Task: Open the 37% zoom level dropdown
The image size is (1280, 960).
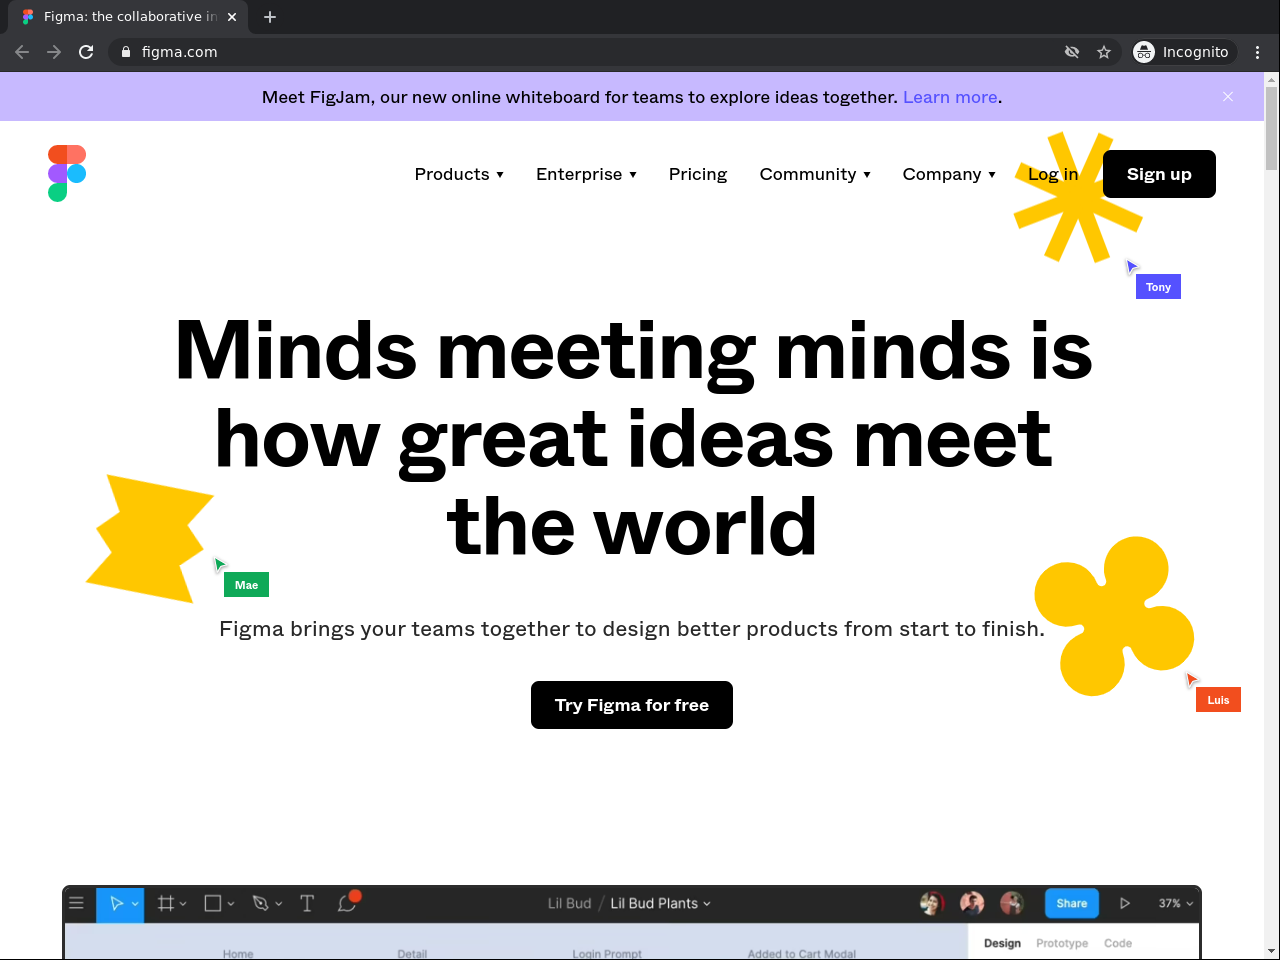Action: (1176, 903)
